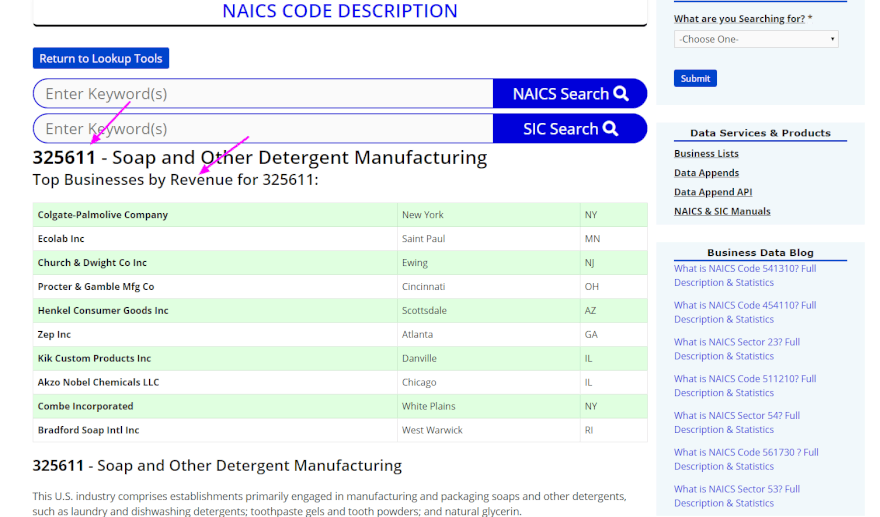Image resolution: width=880 pixels, height=517 pixels.
Task: Select the Colgate-Palmolive Company row
Action: point(103,215)
